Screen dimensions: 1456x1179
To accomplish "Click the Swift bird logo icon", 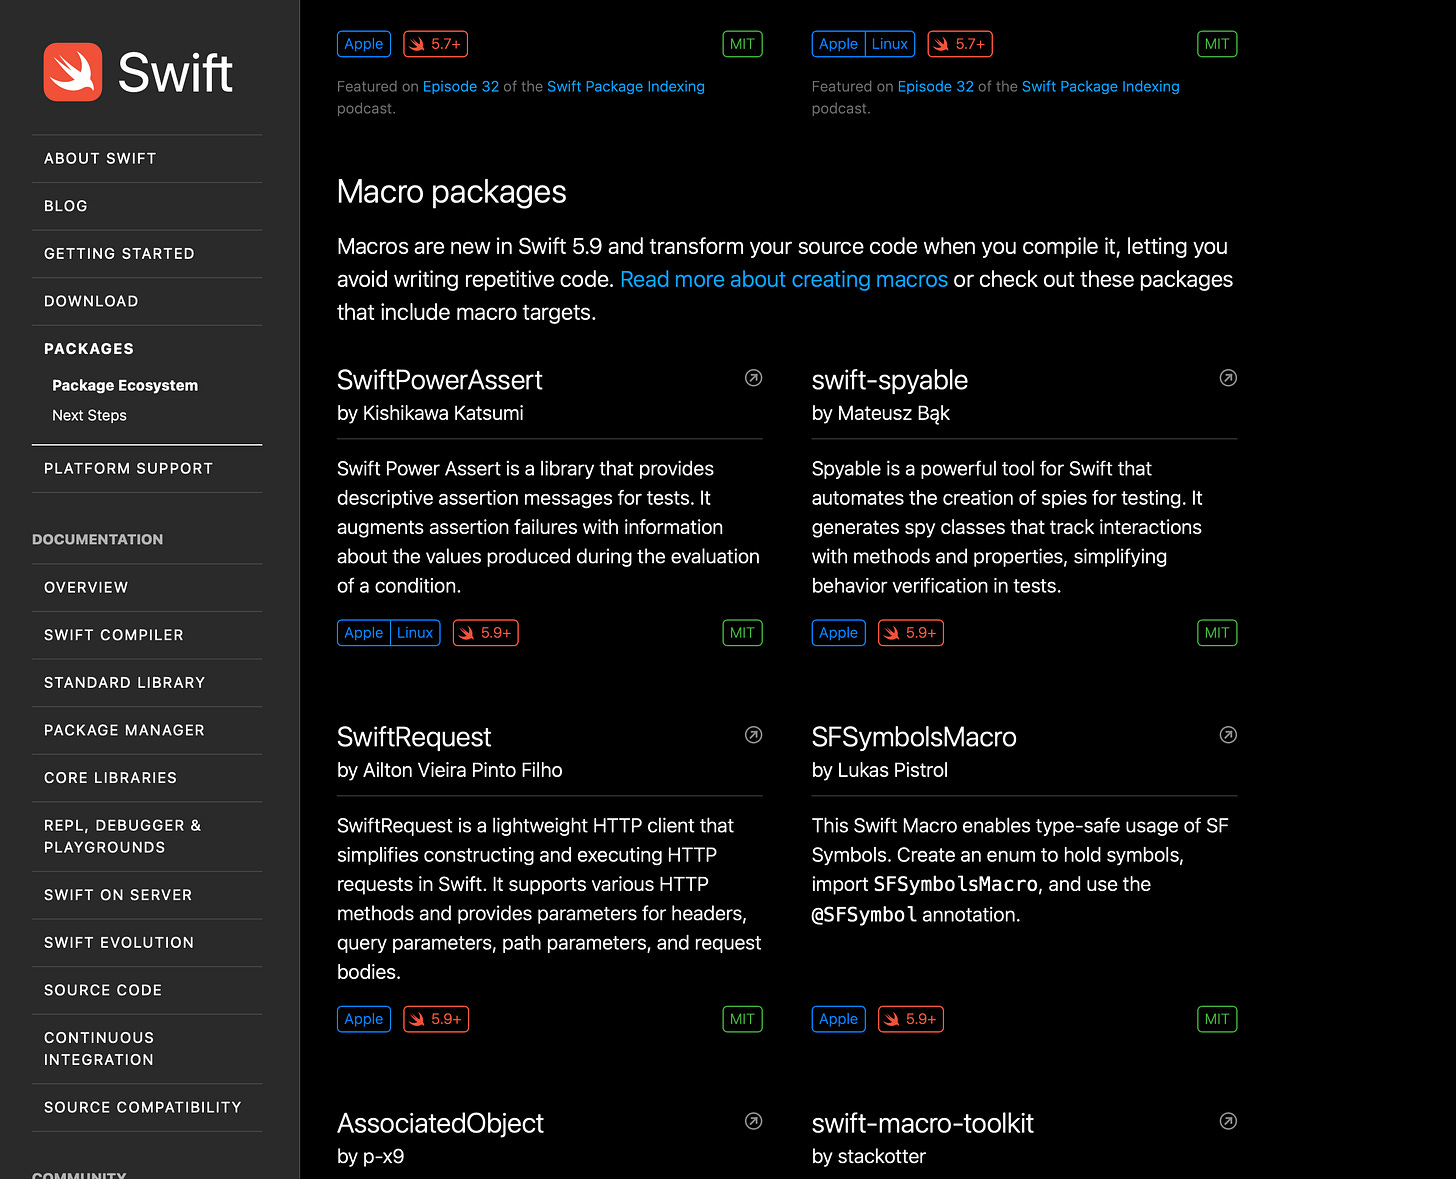I will (73, 72).
